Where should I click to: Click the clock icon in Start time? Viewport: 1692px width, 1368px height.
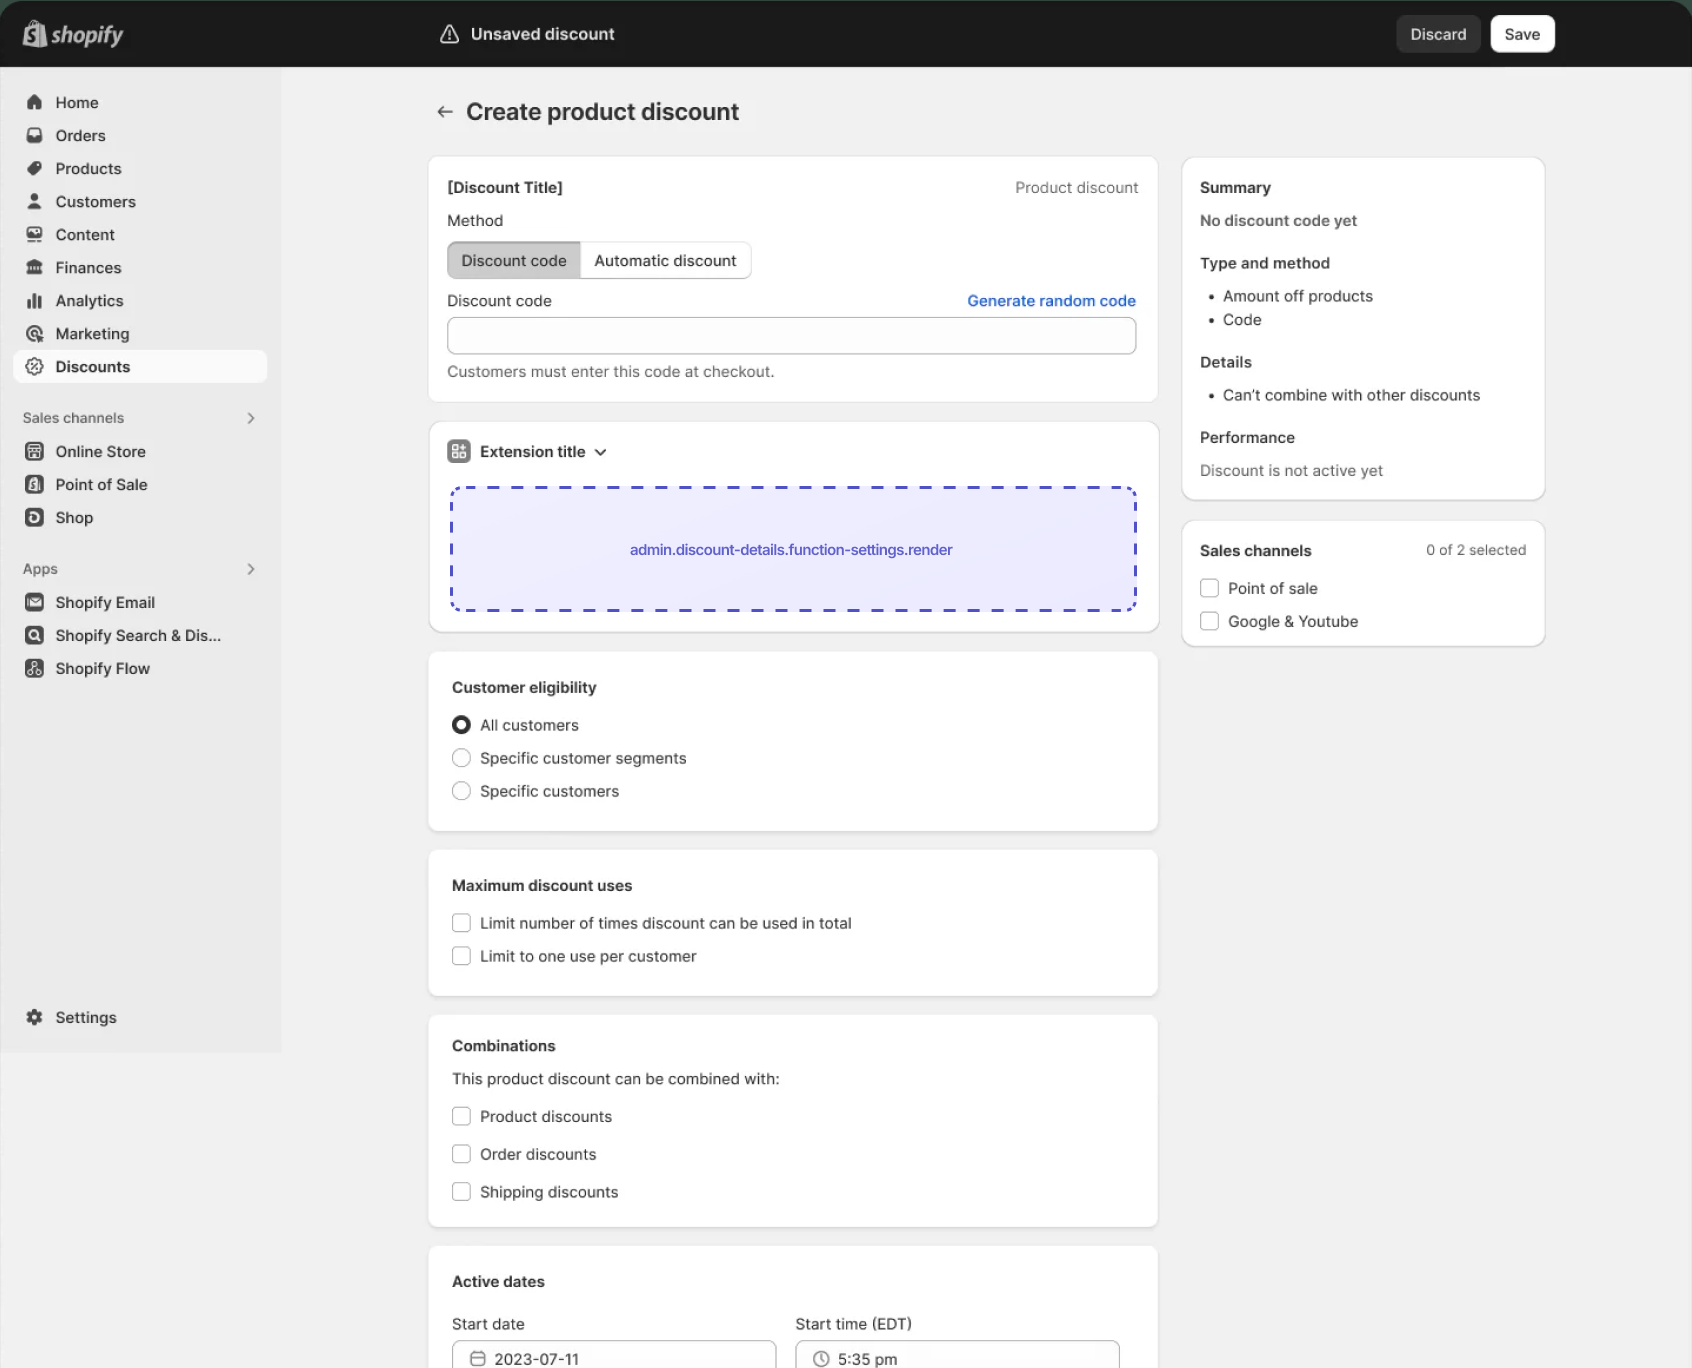point(821,1358)
